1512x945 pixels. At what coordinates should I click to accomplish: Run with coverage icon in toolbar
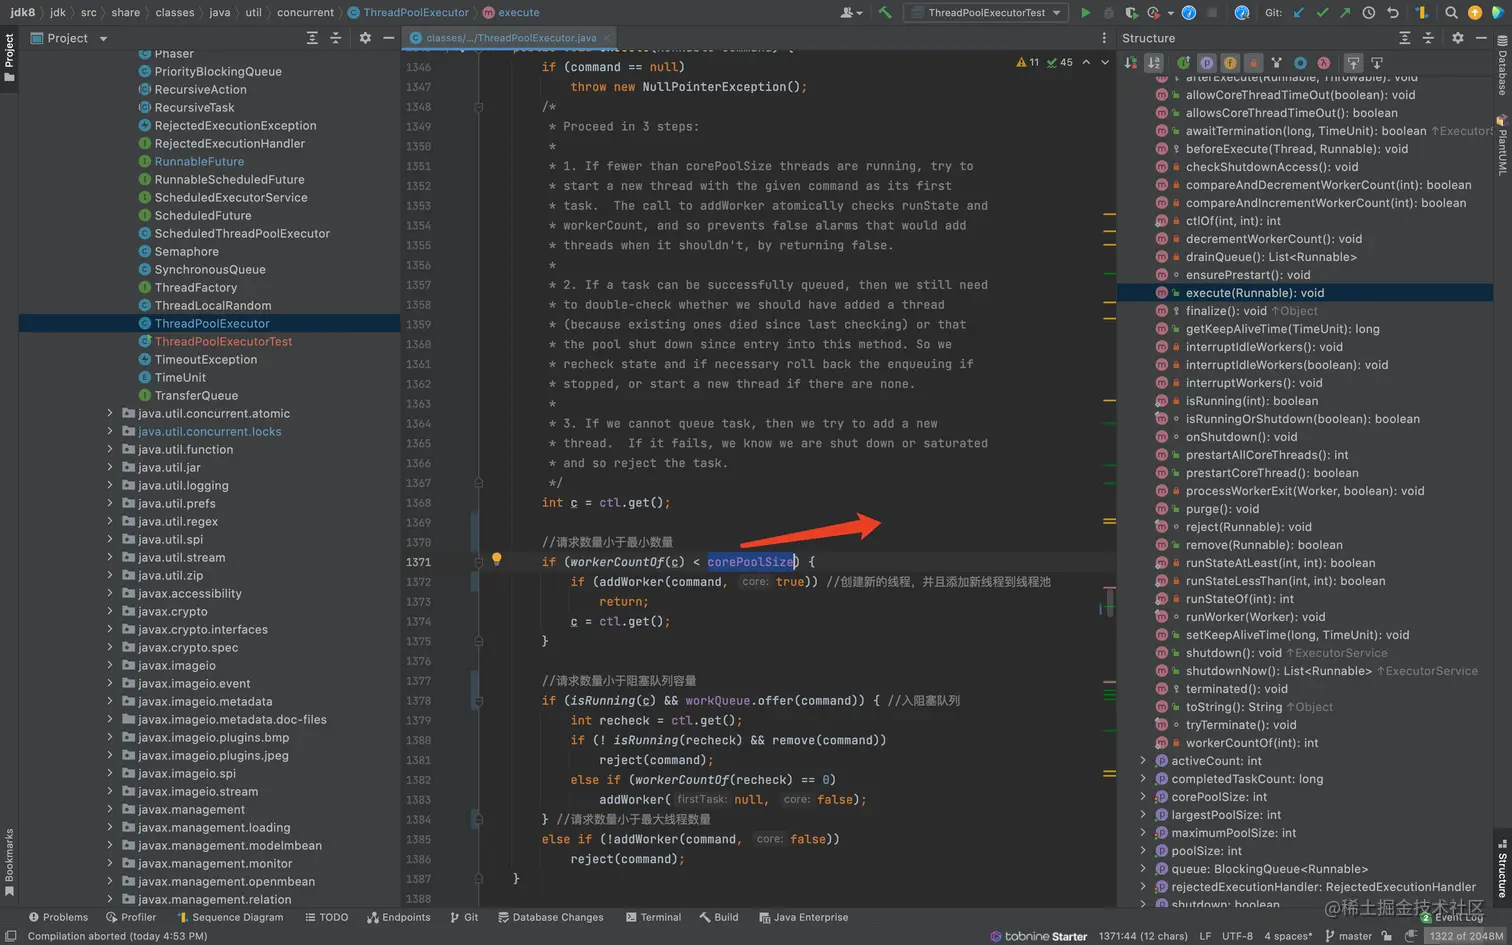point(1131,12)
